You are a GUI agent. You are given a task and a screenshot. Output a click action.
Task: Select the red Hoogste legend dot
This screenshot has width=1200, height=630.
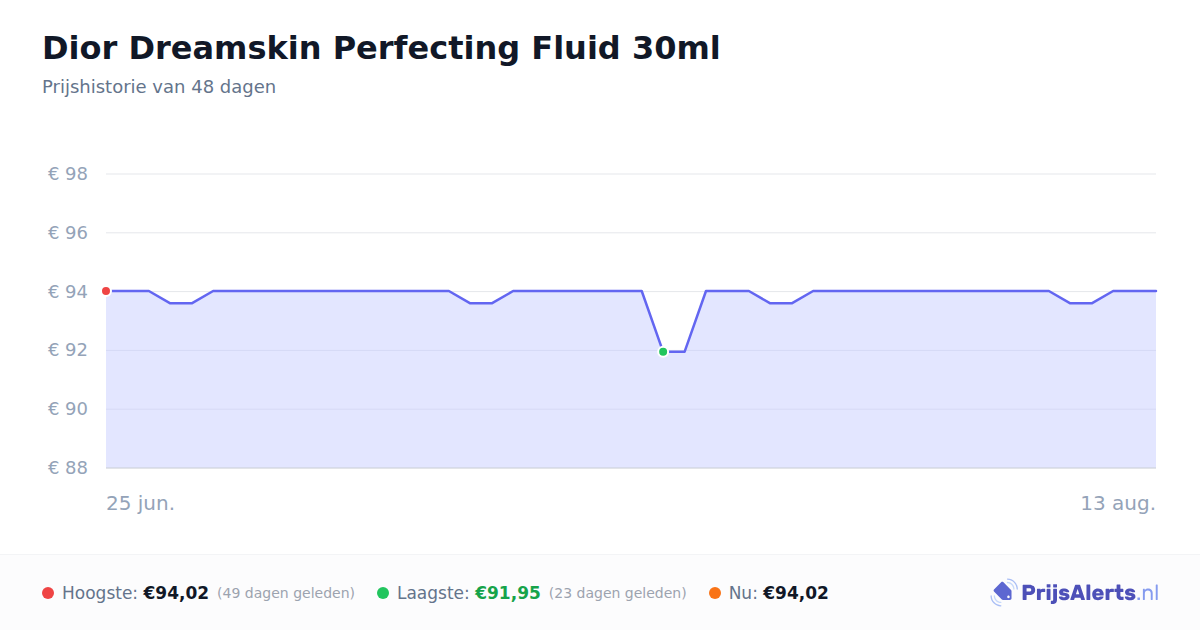click(x=48, y=593)
